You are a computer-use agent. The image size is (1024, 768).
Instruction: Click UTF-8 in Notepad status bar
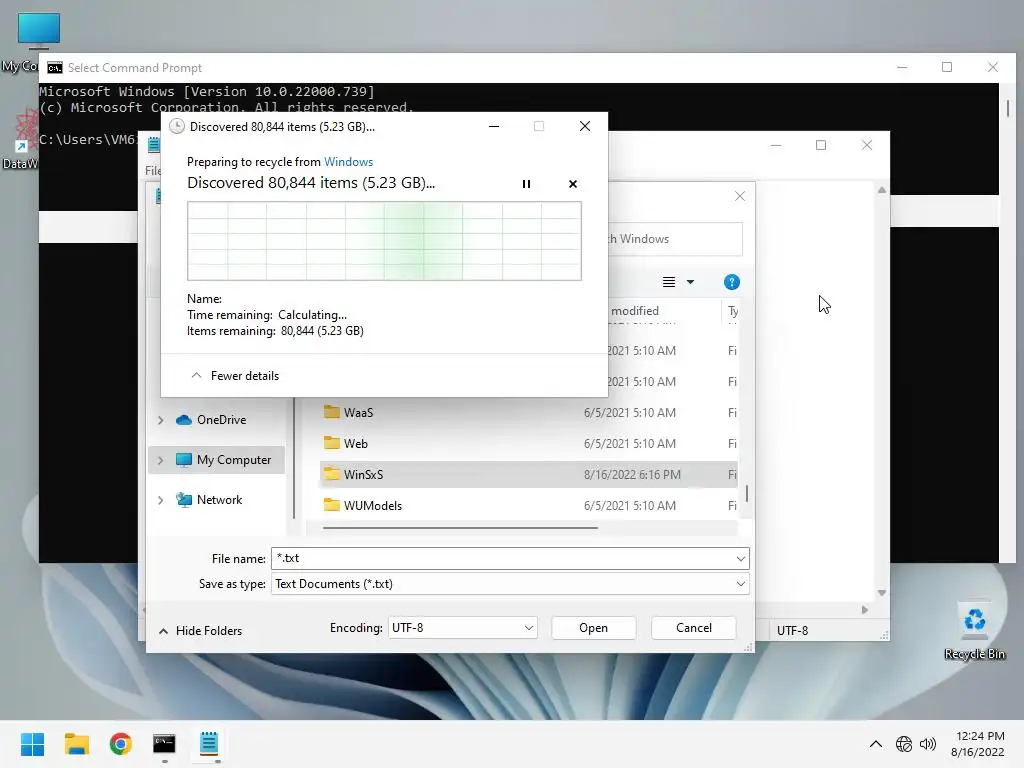(x=792, y=631)
